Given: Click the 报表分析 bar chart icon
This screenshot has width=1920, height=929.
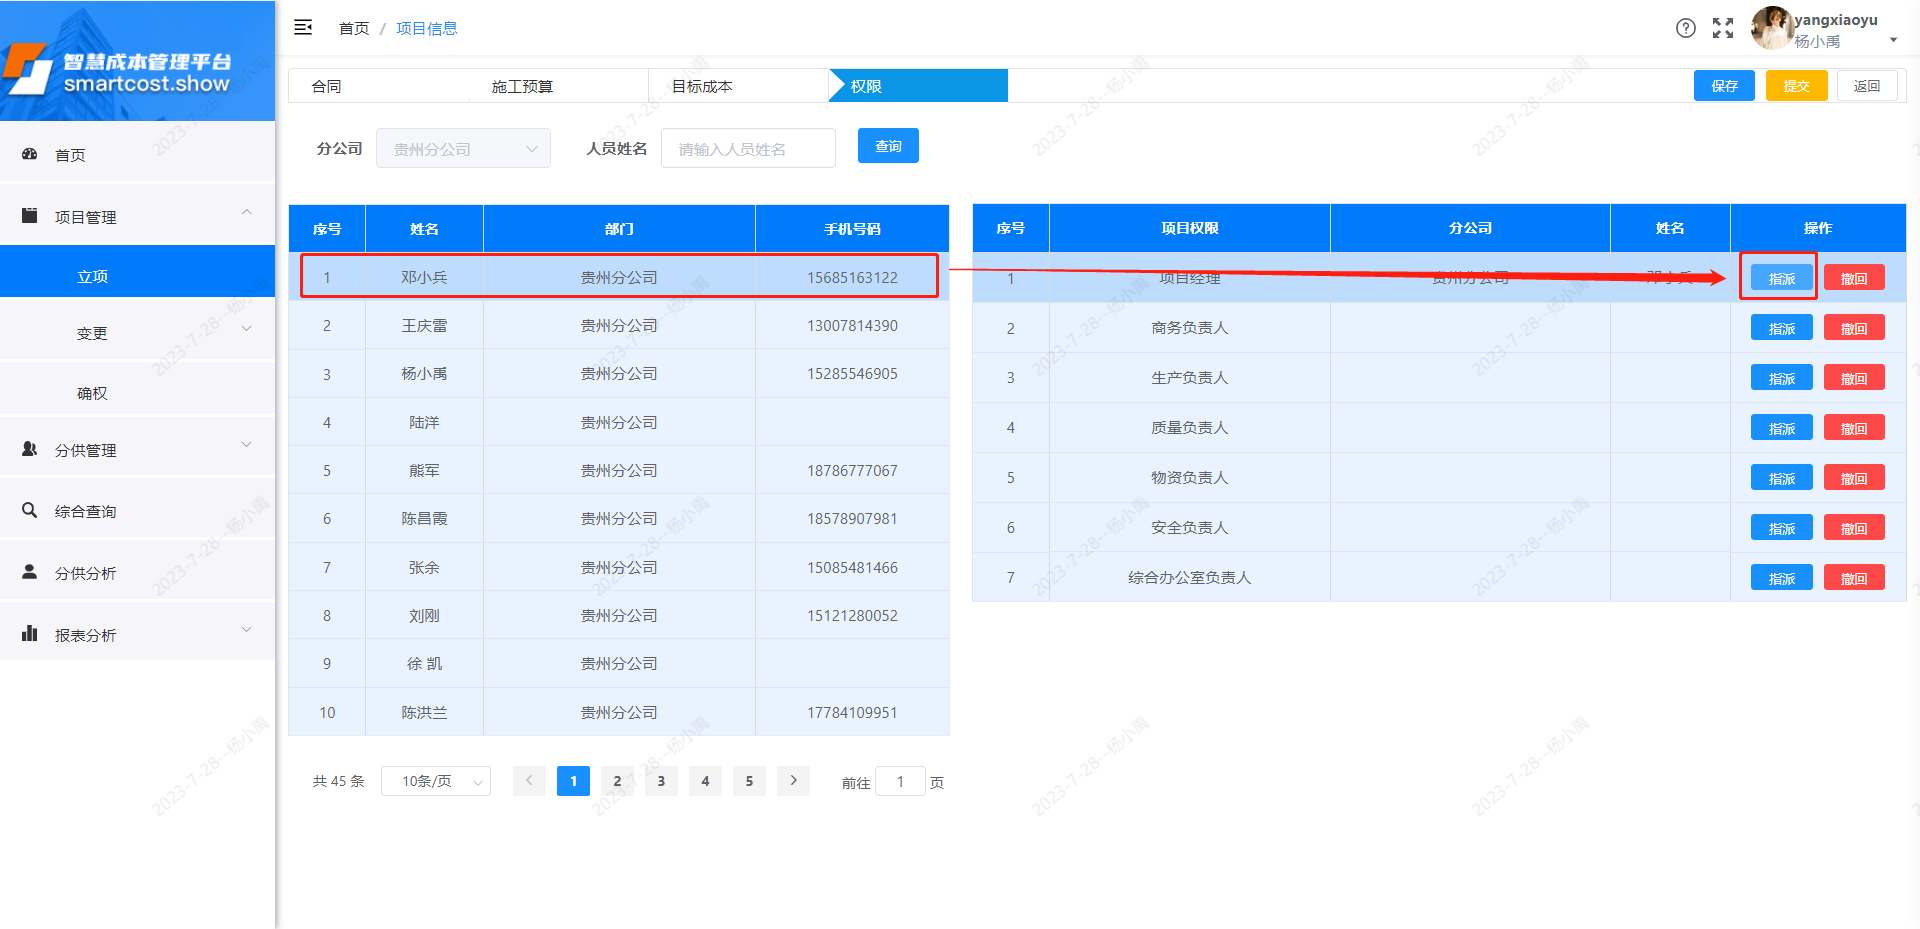Looking at the screenshot, I should point(30,634).
